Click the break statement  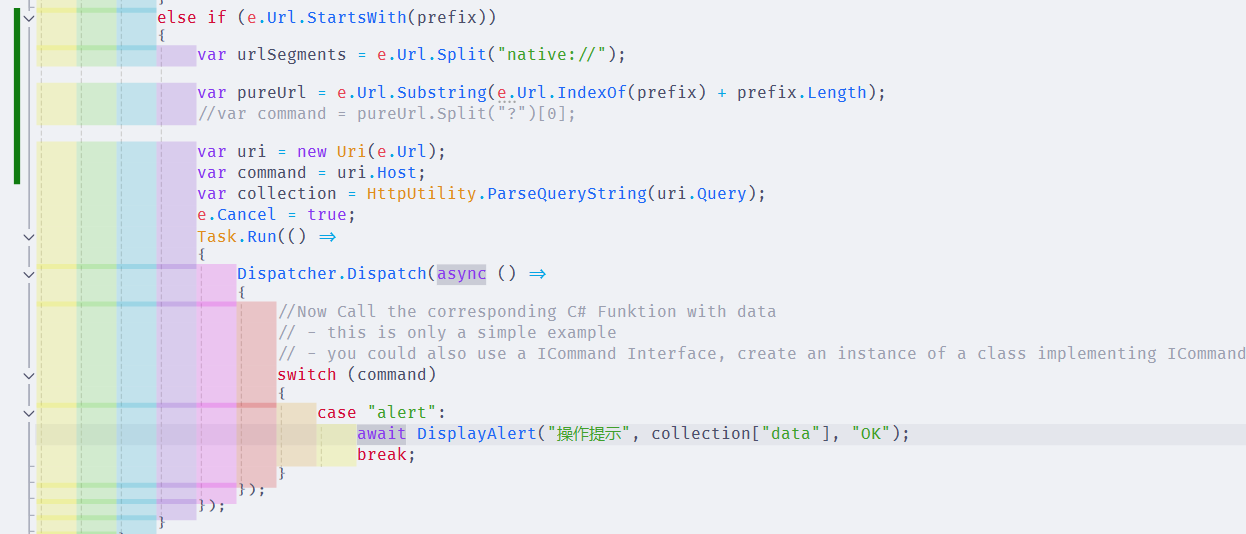point(385,455)
